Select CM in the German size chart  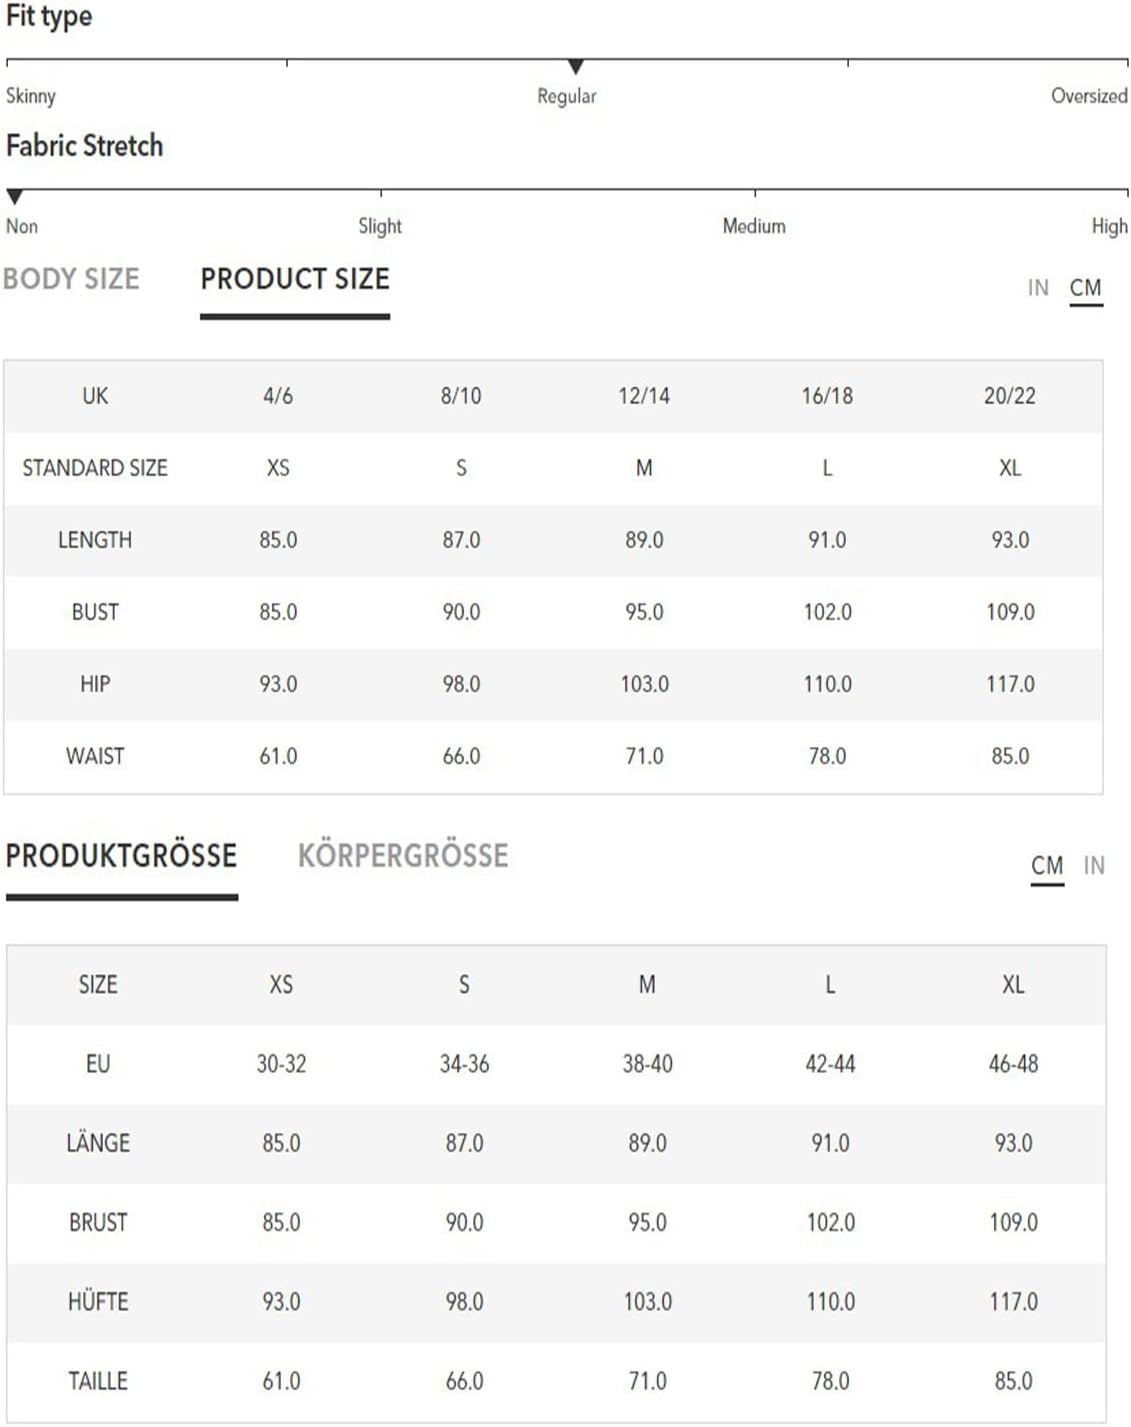click(1047, 865)
